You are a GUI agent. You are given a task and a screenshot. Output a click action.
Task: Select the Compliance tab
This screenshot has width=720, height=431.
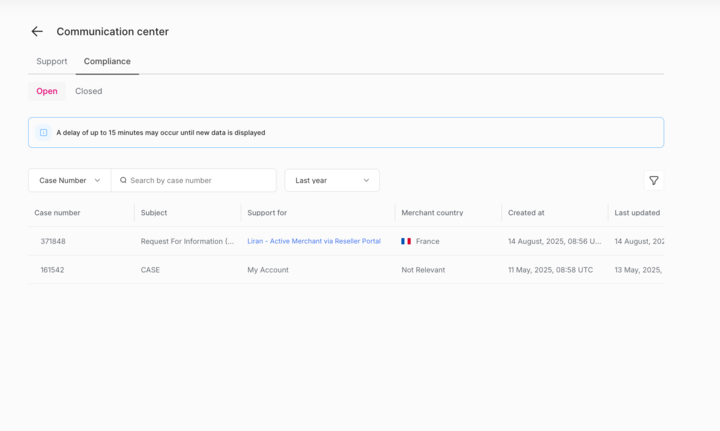tap(107, 61)
